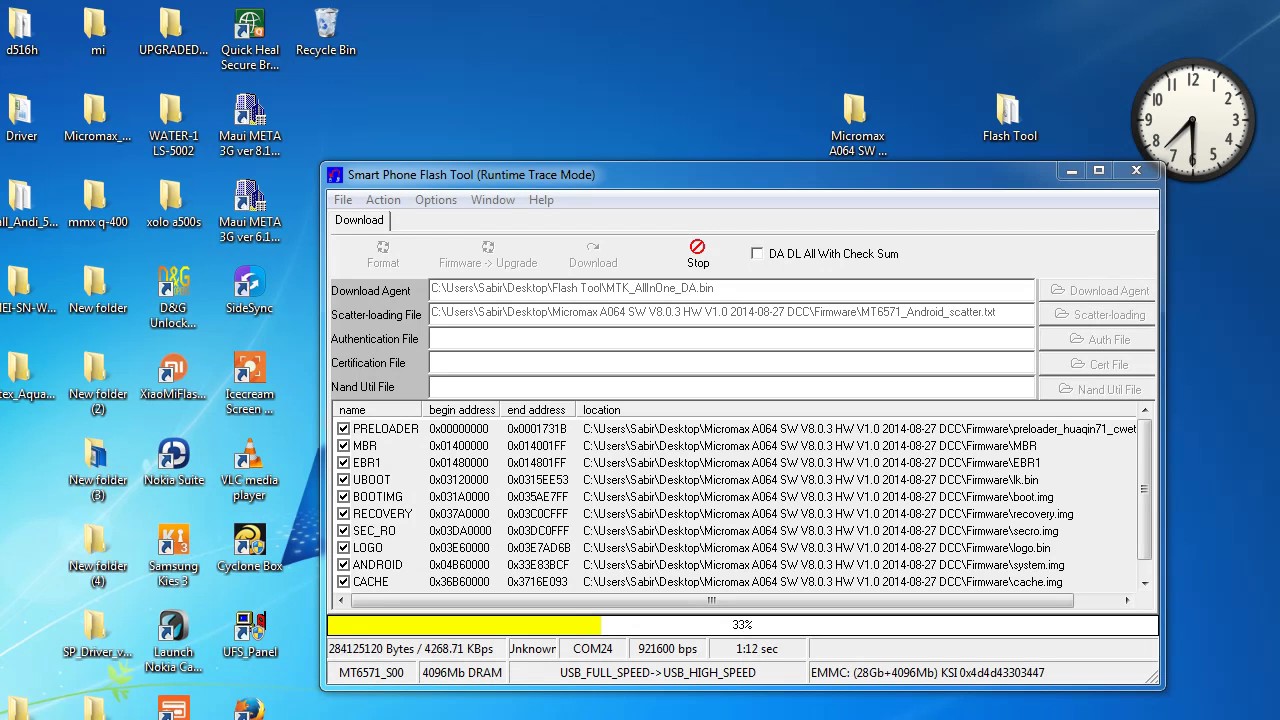This screenshot has width=1280, height=720.
Task: Select the Download tab
Action: [x=359, y=220]
